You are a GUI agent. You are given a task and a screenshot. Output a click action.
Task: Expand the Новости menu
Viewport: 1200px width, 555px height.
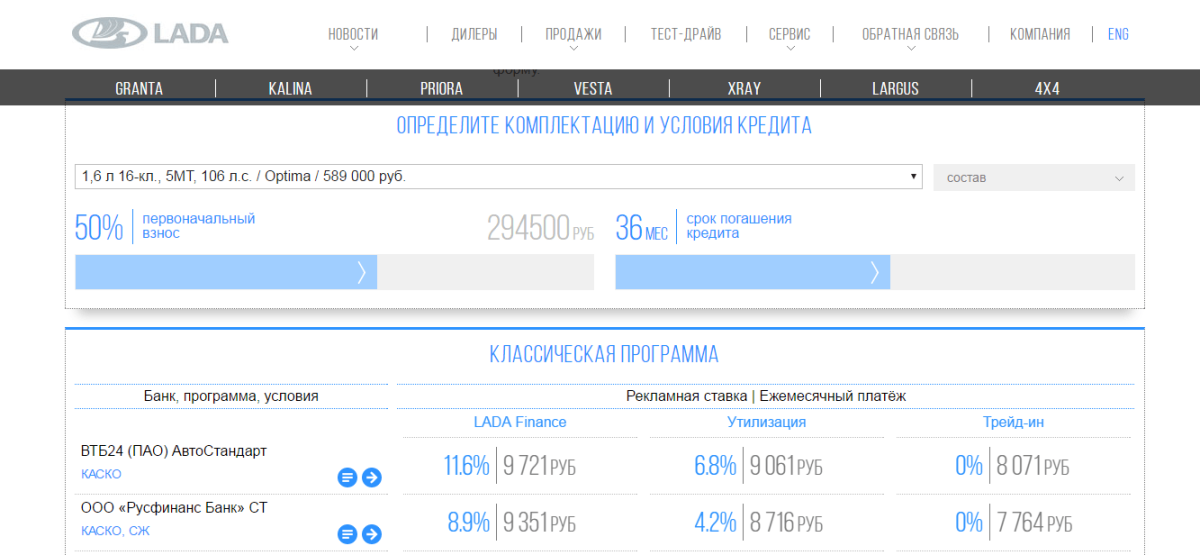tap(353, 35)
